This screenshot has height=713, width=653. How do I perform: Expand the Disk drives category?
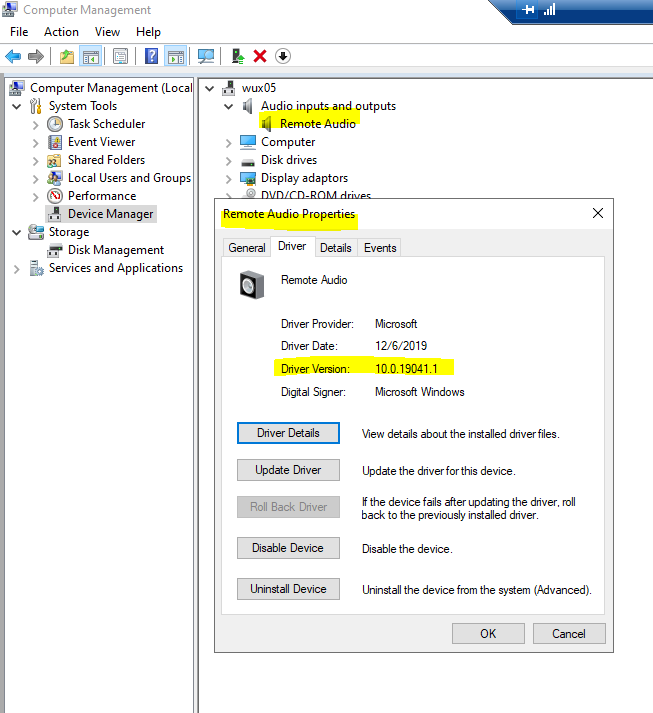coord(228,161)
